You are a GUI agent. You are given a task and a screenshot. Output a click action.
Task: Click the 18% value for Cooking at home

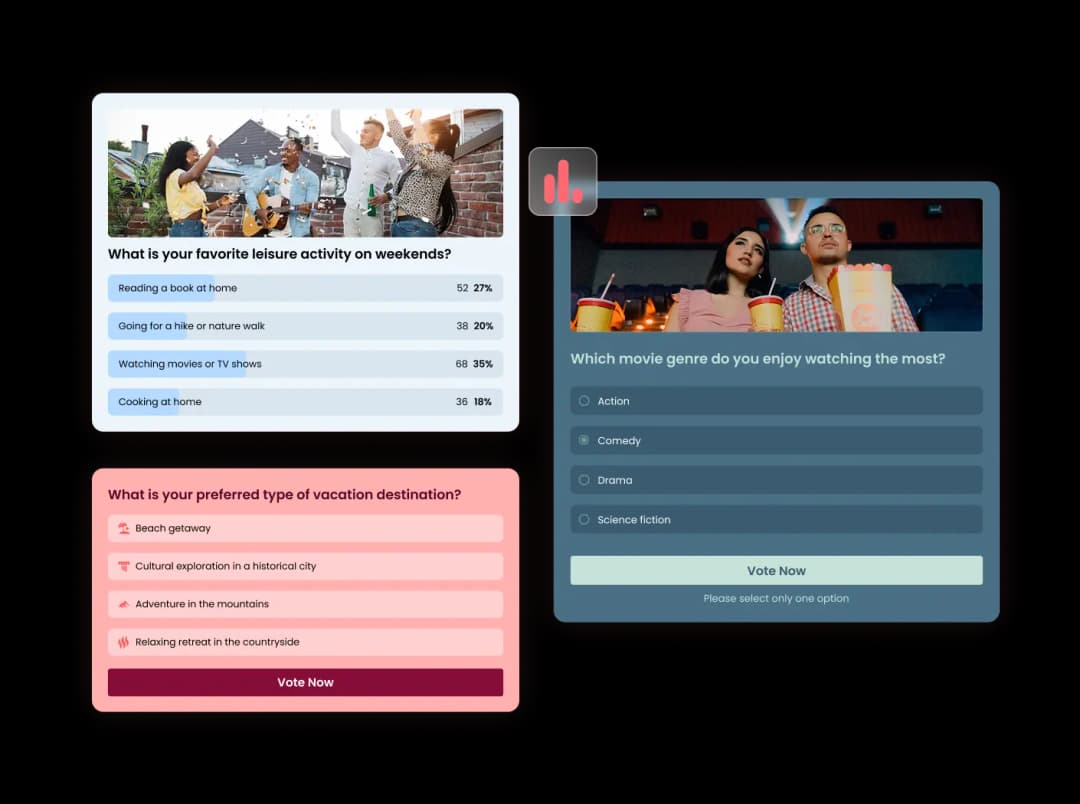483,402
